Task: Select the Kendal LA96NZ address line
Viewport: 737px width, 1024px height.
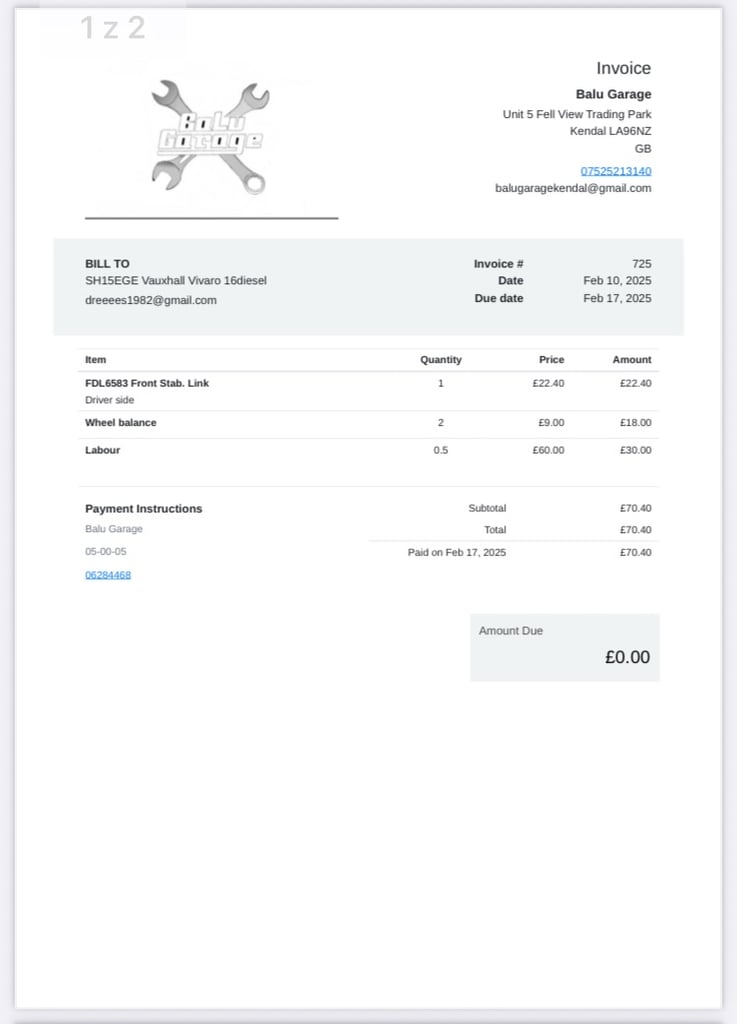Action: click(610, 131)
